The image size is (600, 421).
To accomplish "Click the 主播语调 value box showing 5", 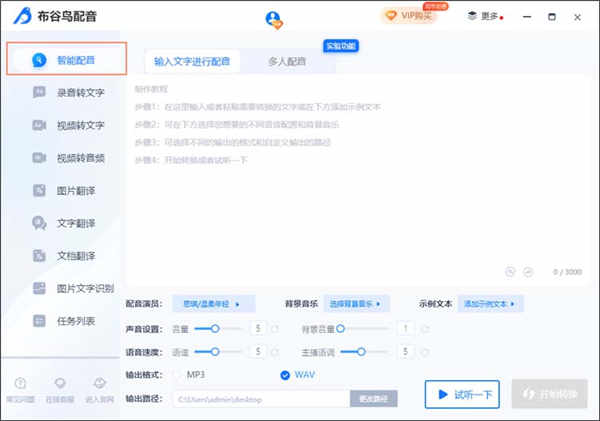I will point(406,351).
